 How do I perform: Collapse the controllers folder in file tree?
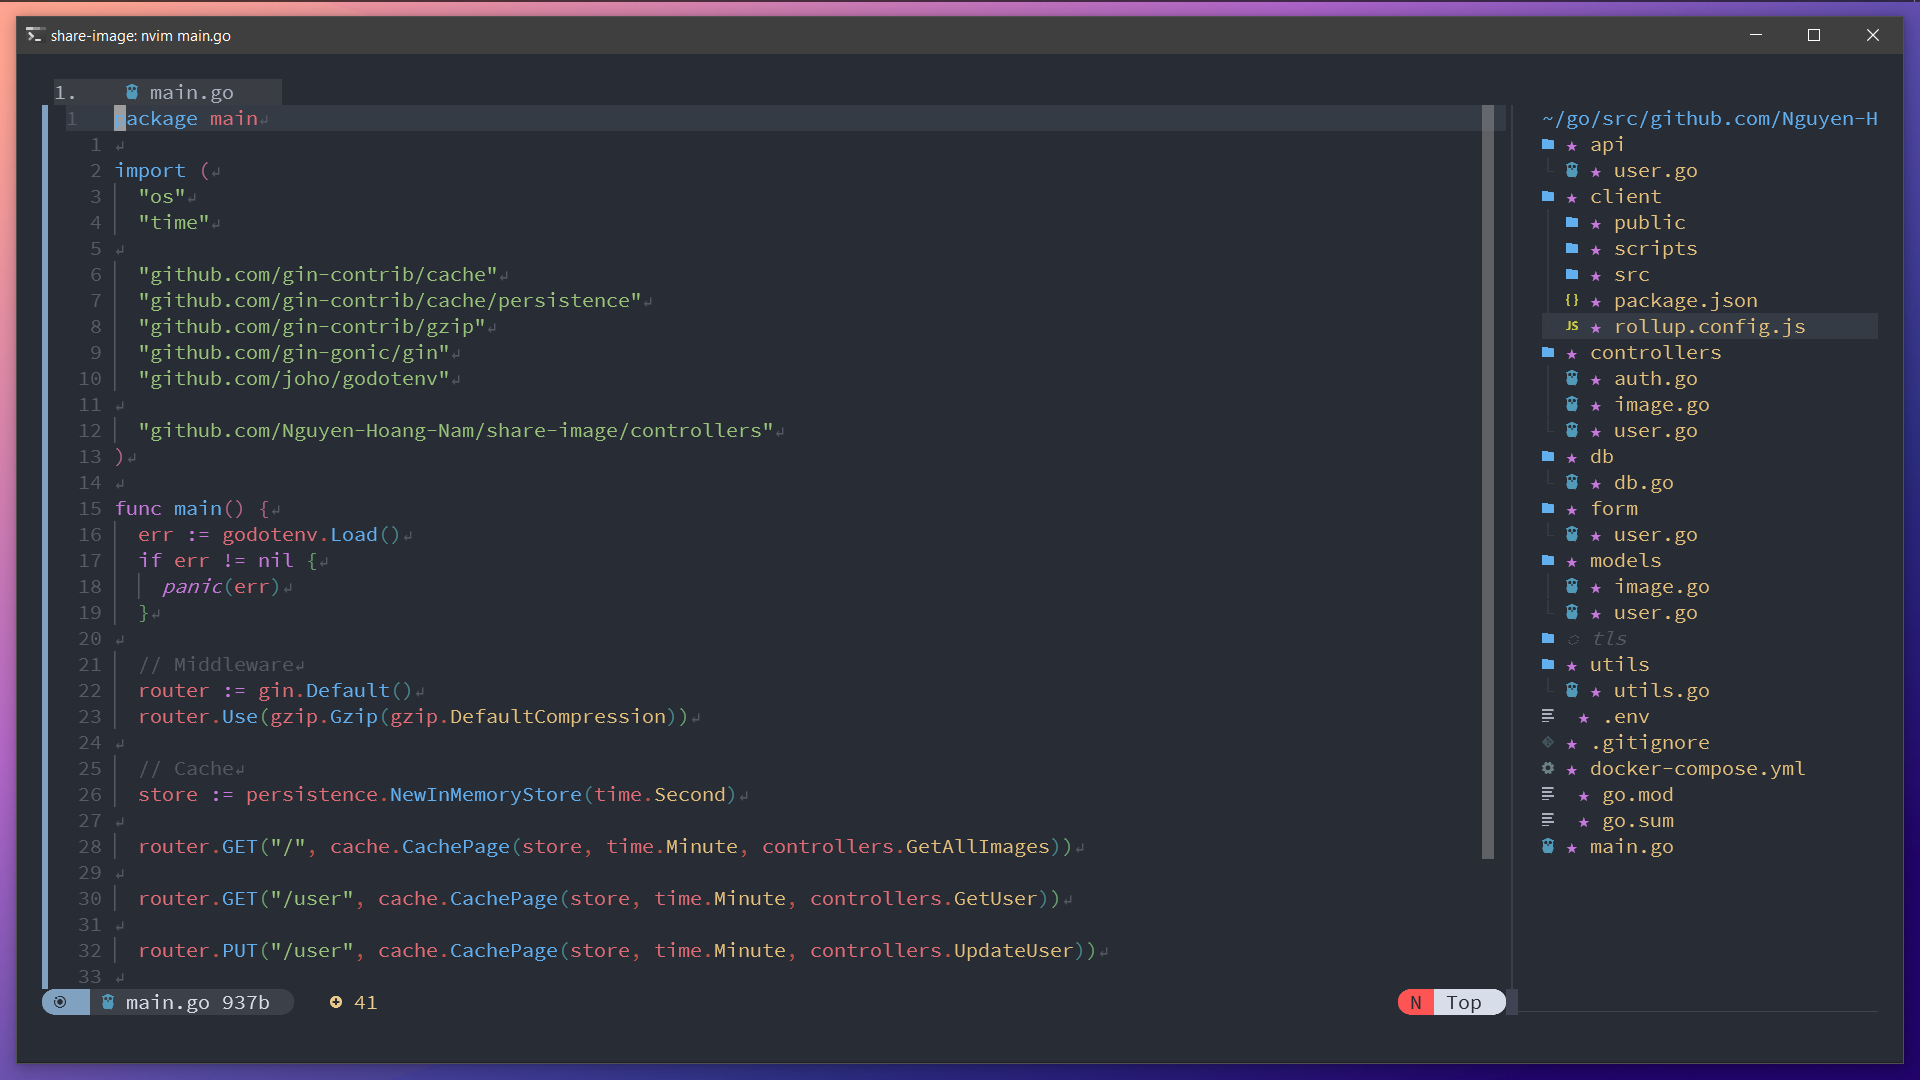click(x=1654, y=352)
